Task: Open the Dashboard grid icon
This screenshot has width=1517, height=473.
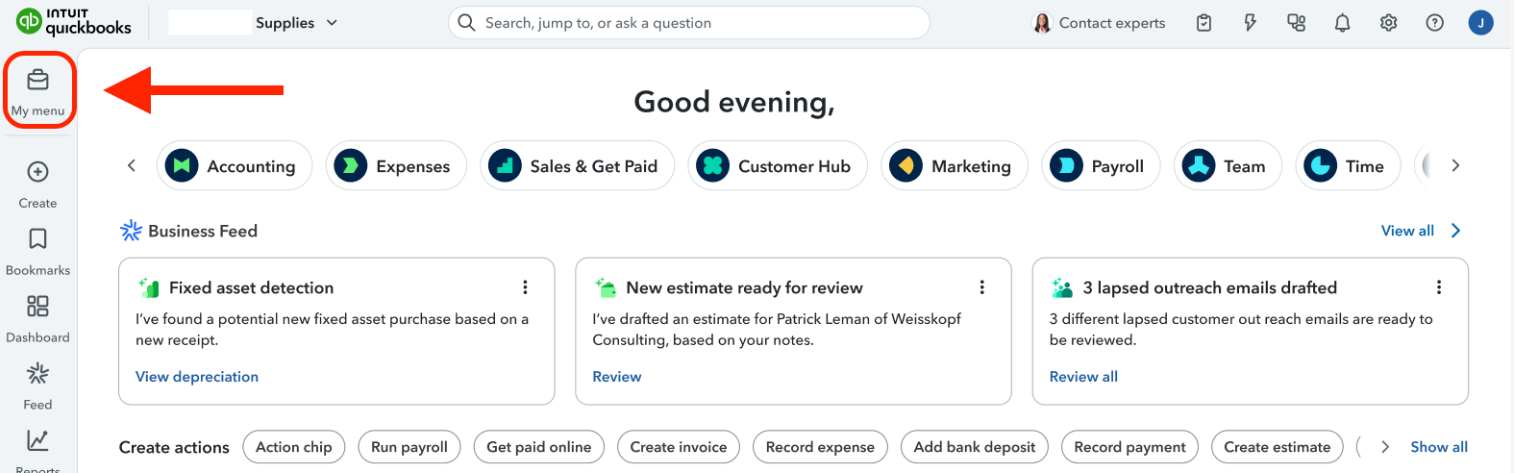Action: pos(38,306)
